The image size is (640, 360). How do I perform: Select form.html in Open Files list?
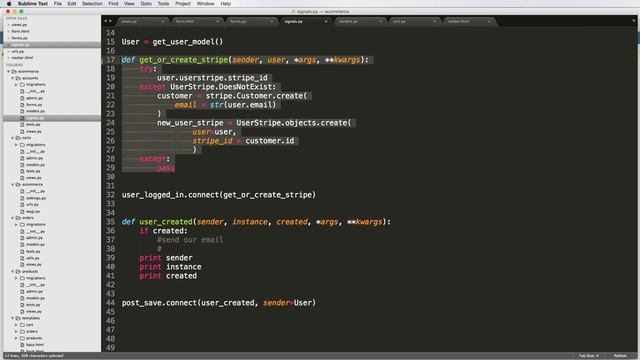point(20,31)
